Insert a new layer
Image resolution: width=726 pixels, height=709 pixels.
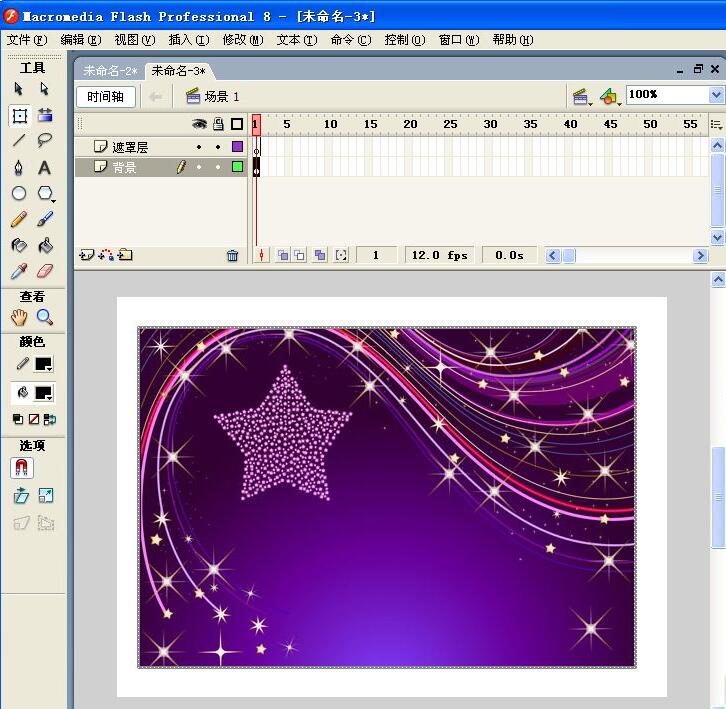coord(86,255)
